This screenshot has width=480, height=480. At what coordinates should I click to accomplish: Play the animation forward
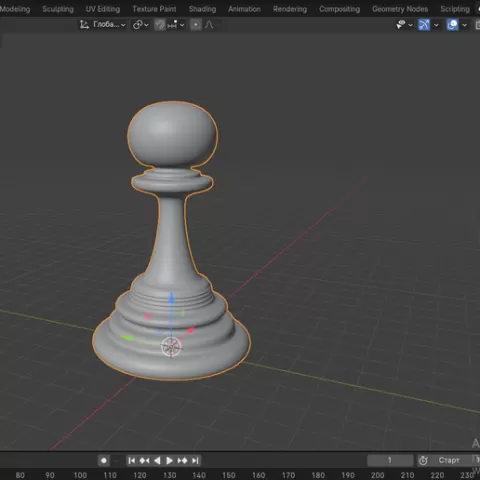[169, 461]
